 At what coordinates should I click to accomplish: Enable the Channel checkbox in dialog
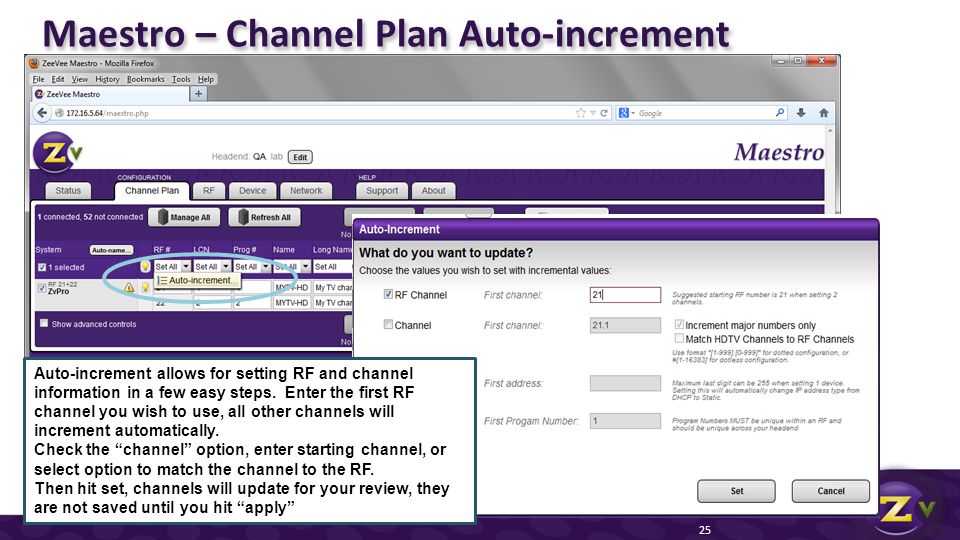coord(388,324)
